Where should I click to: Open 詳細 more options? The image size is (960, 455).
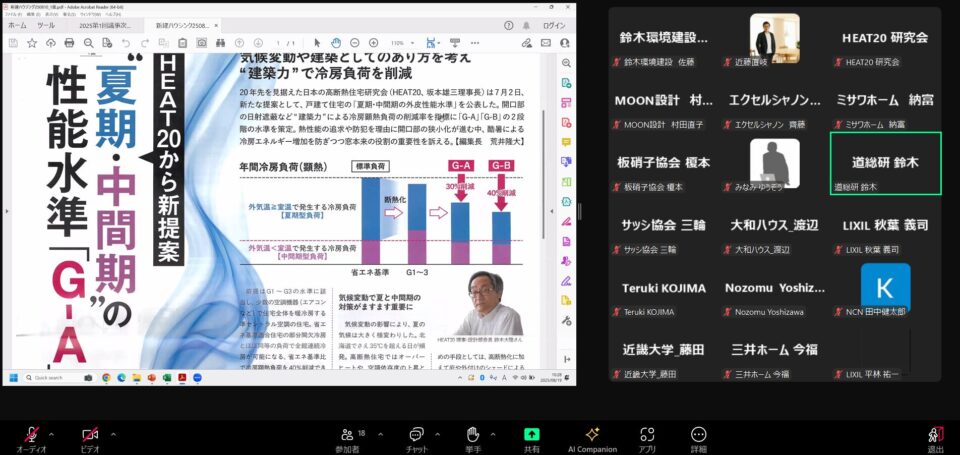click(x=698, y=435)
